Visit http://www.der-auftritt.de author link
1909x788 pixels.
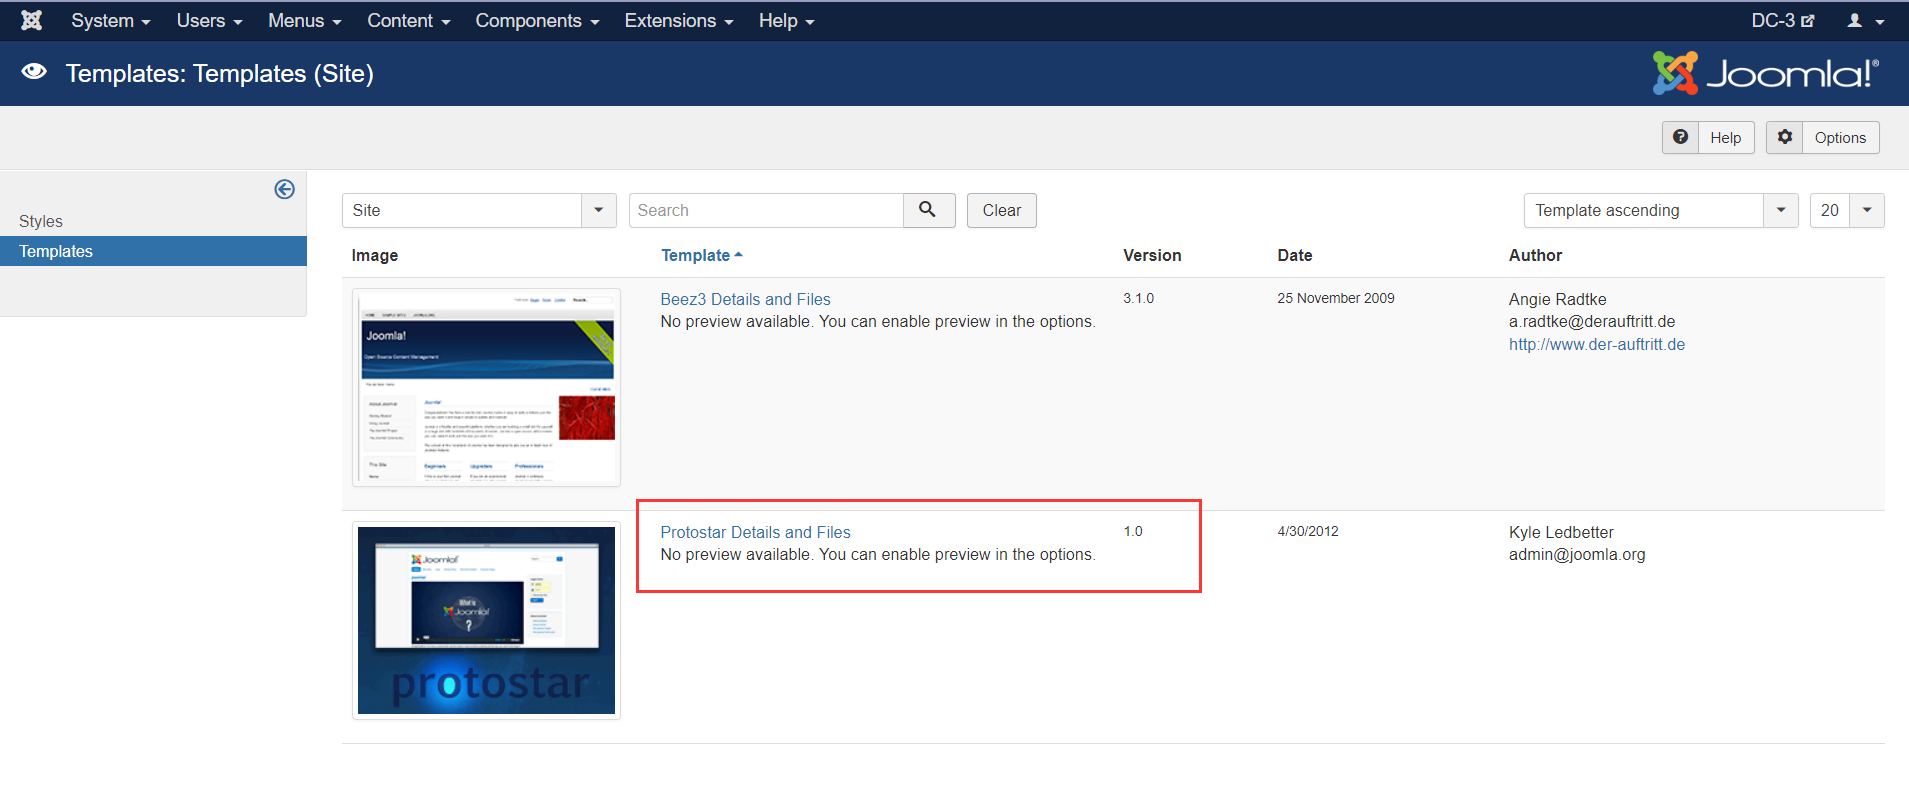[1596, 344]
